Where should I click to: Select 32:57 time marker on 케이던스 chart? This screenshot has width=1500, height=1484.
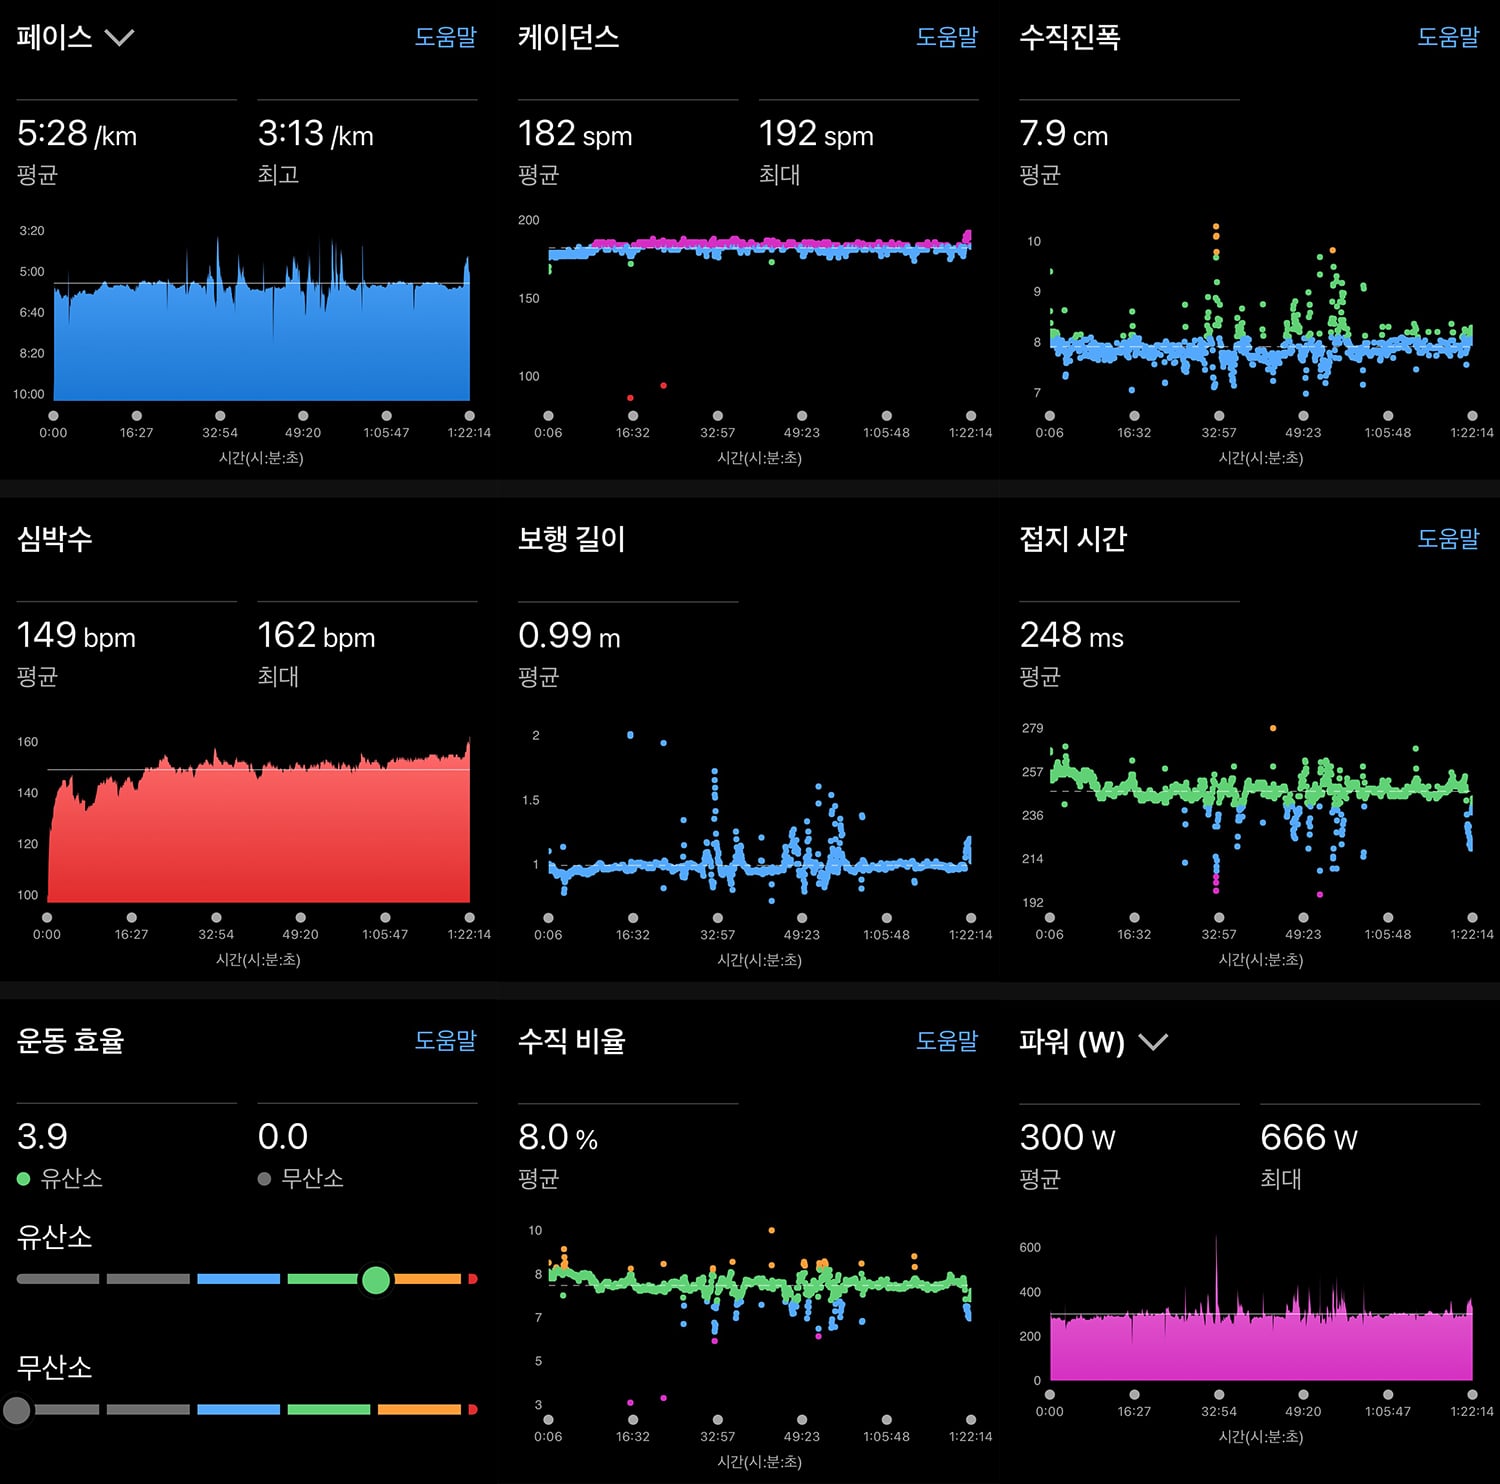pos(717,416)
